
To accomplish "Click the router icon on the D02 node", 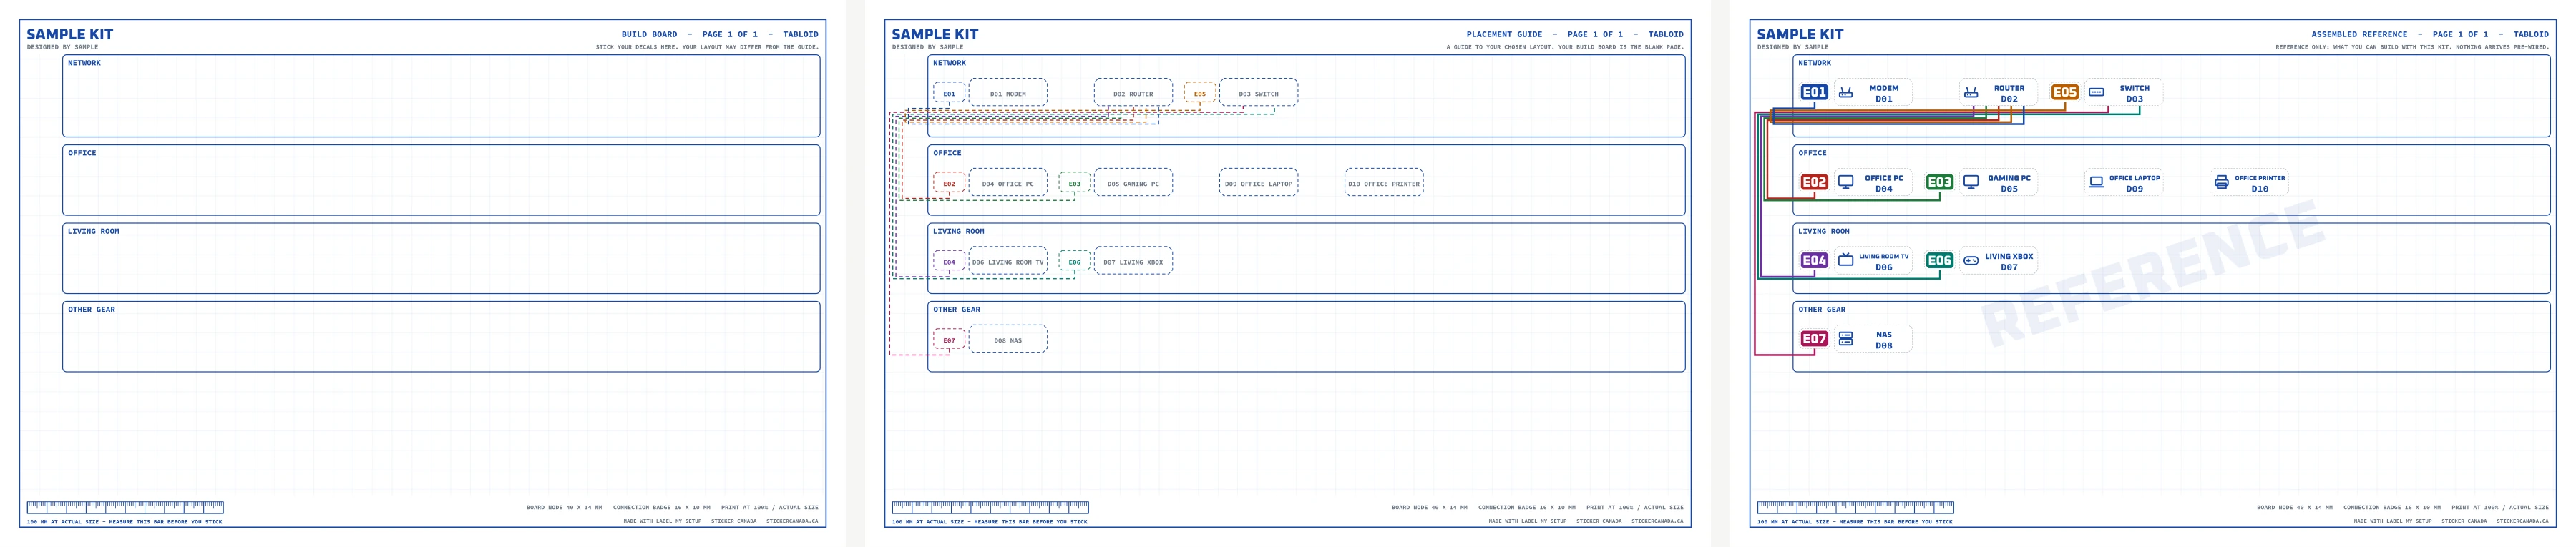I will coord(1971,93).
